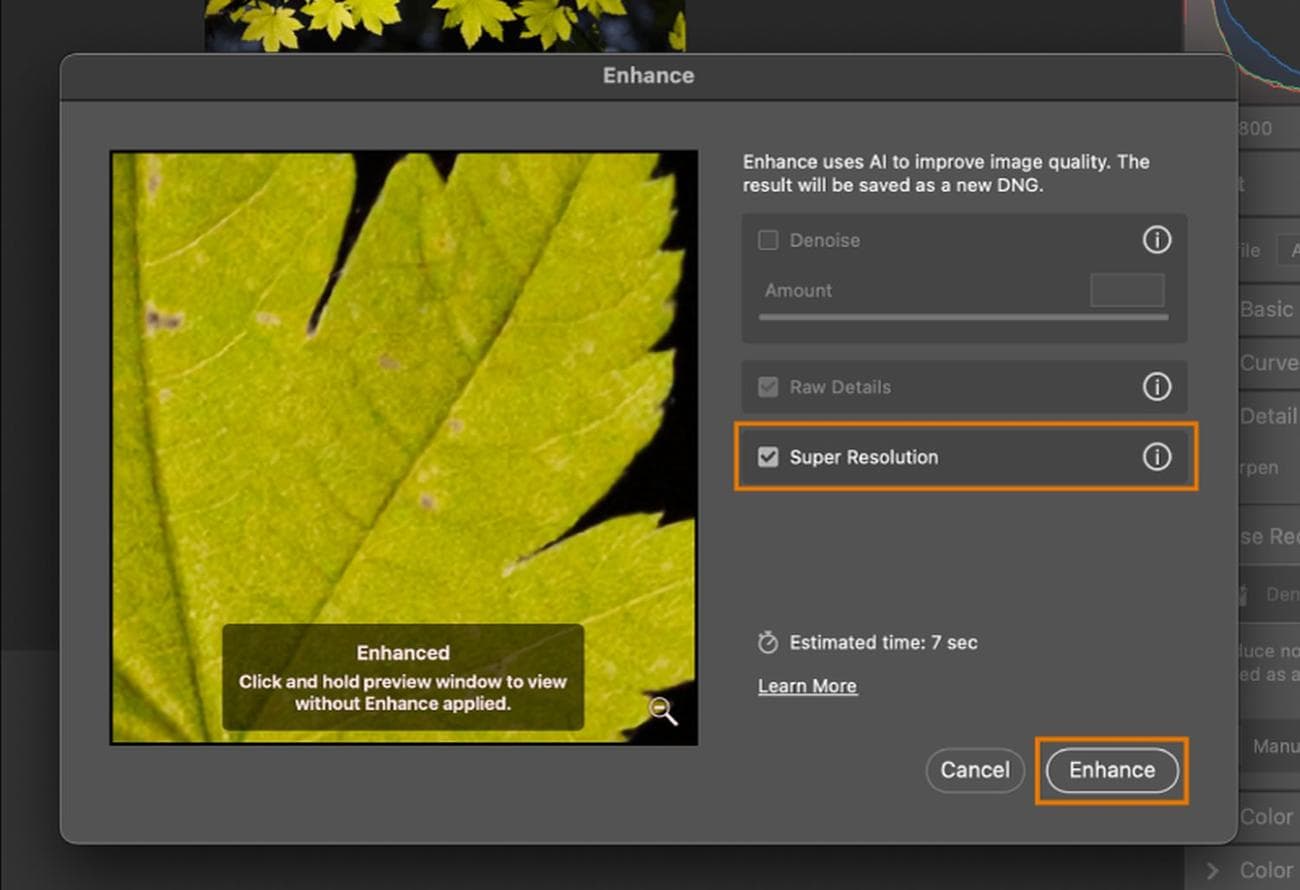
Task: Click the Enhance button
Action: [1111, 770]
